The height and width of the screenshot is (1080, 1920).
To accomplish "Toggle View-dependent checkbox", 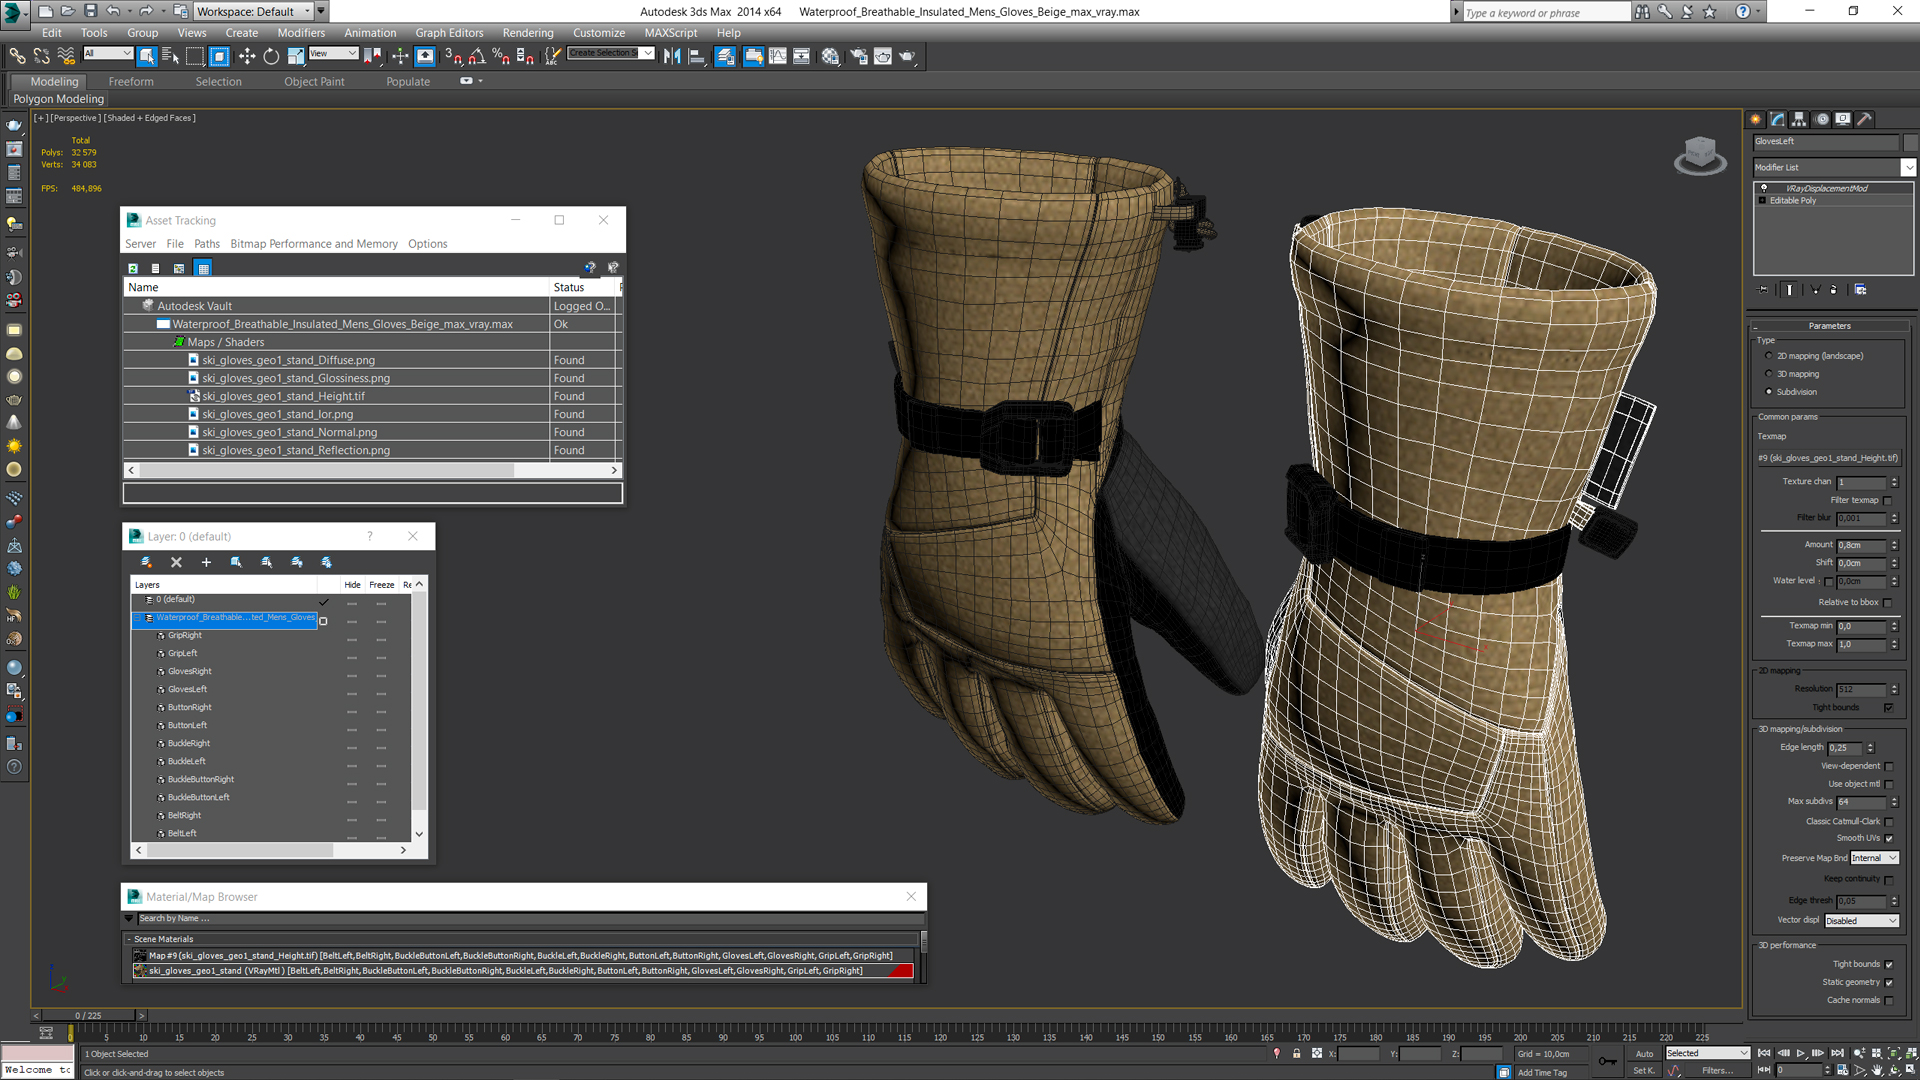I will [x=1889, y=767].
